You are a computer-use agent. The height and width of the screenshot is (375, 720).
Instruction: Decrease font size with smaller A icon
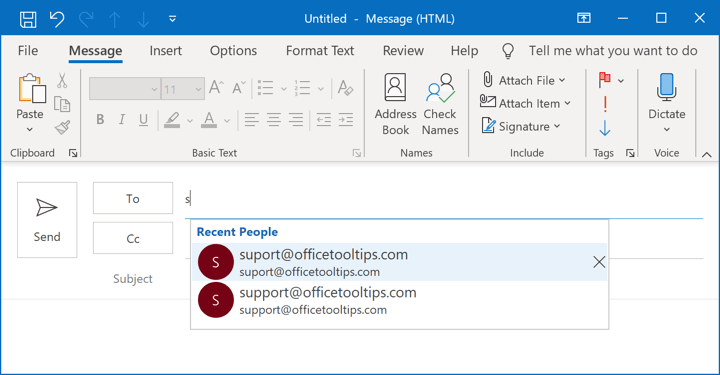coord(239,87)
